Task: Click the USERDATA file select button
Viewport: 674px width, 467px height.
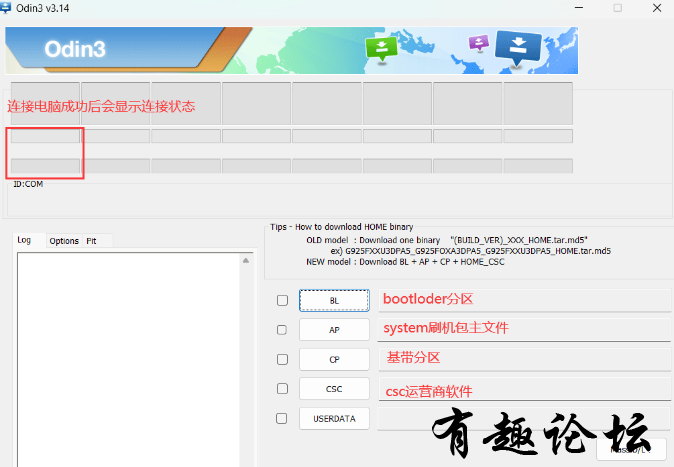Action: (x=334, y=418)
